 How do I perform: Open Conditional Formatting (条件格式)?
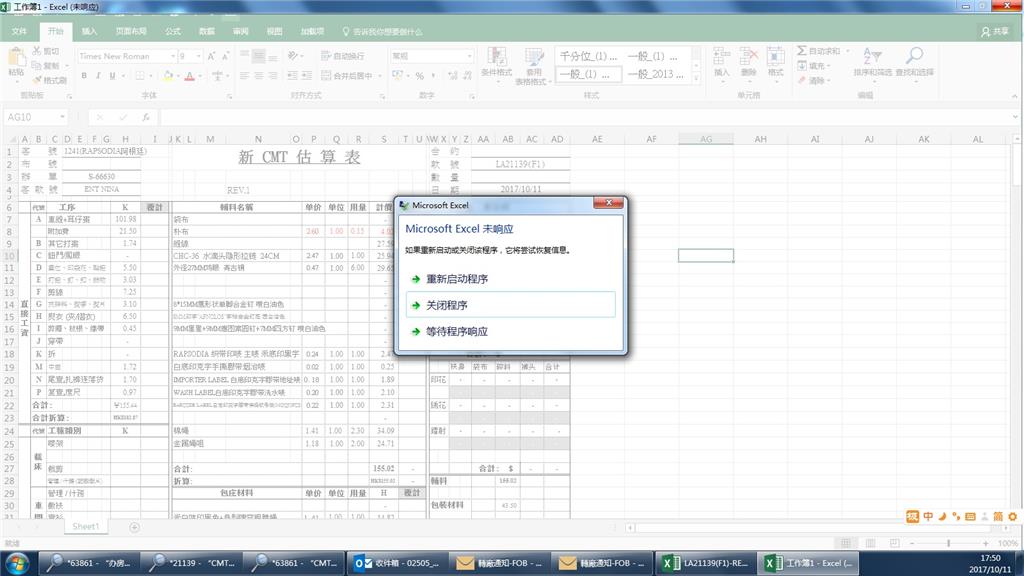pyautogui.click(x=496, y=63)
